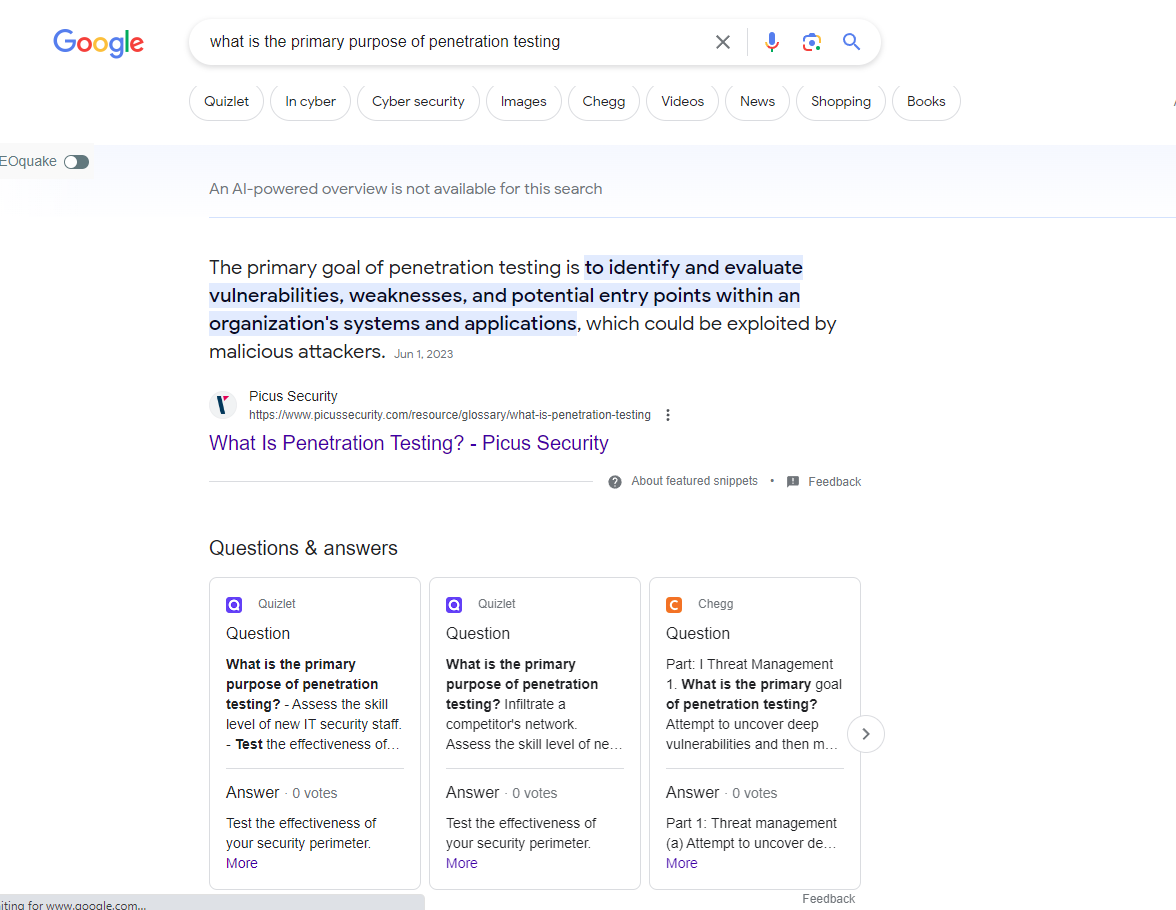Click the Picus Security site name

click(x=293, y=396)
